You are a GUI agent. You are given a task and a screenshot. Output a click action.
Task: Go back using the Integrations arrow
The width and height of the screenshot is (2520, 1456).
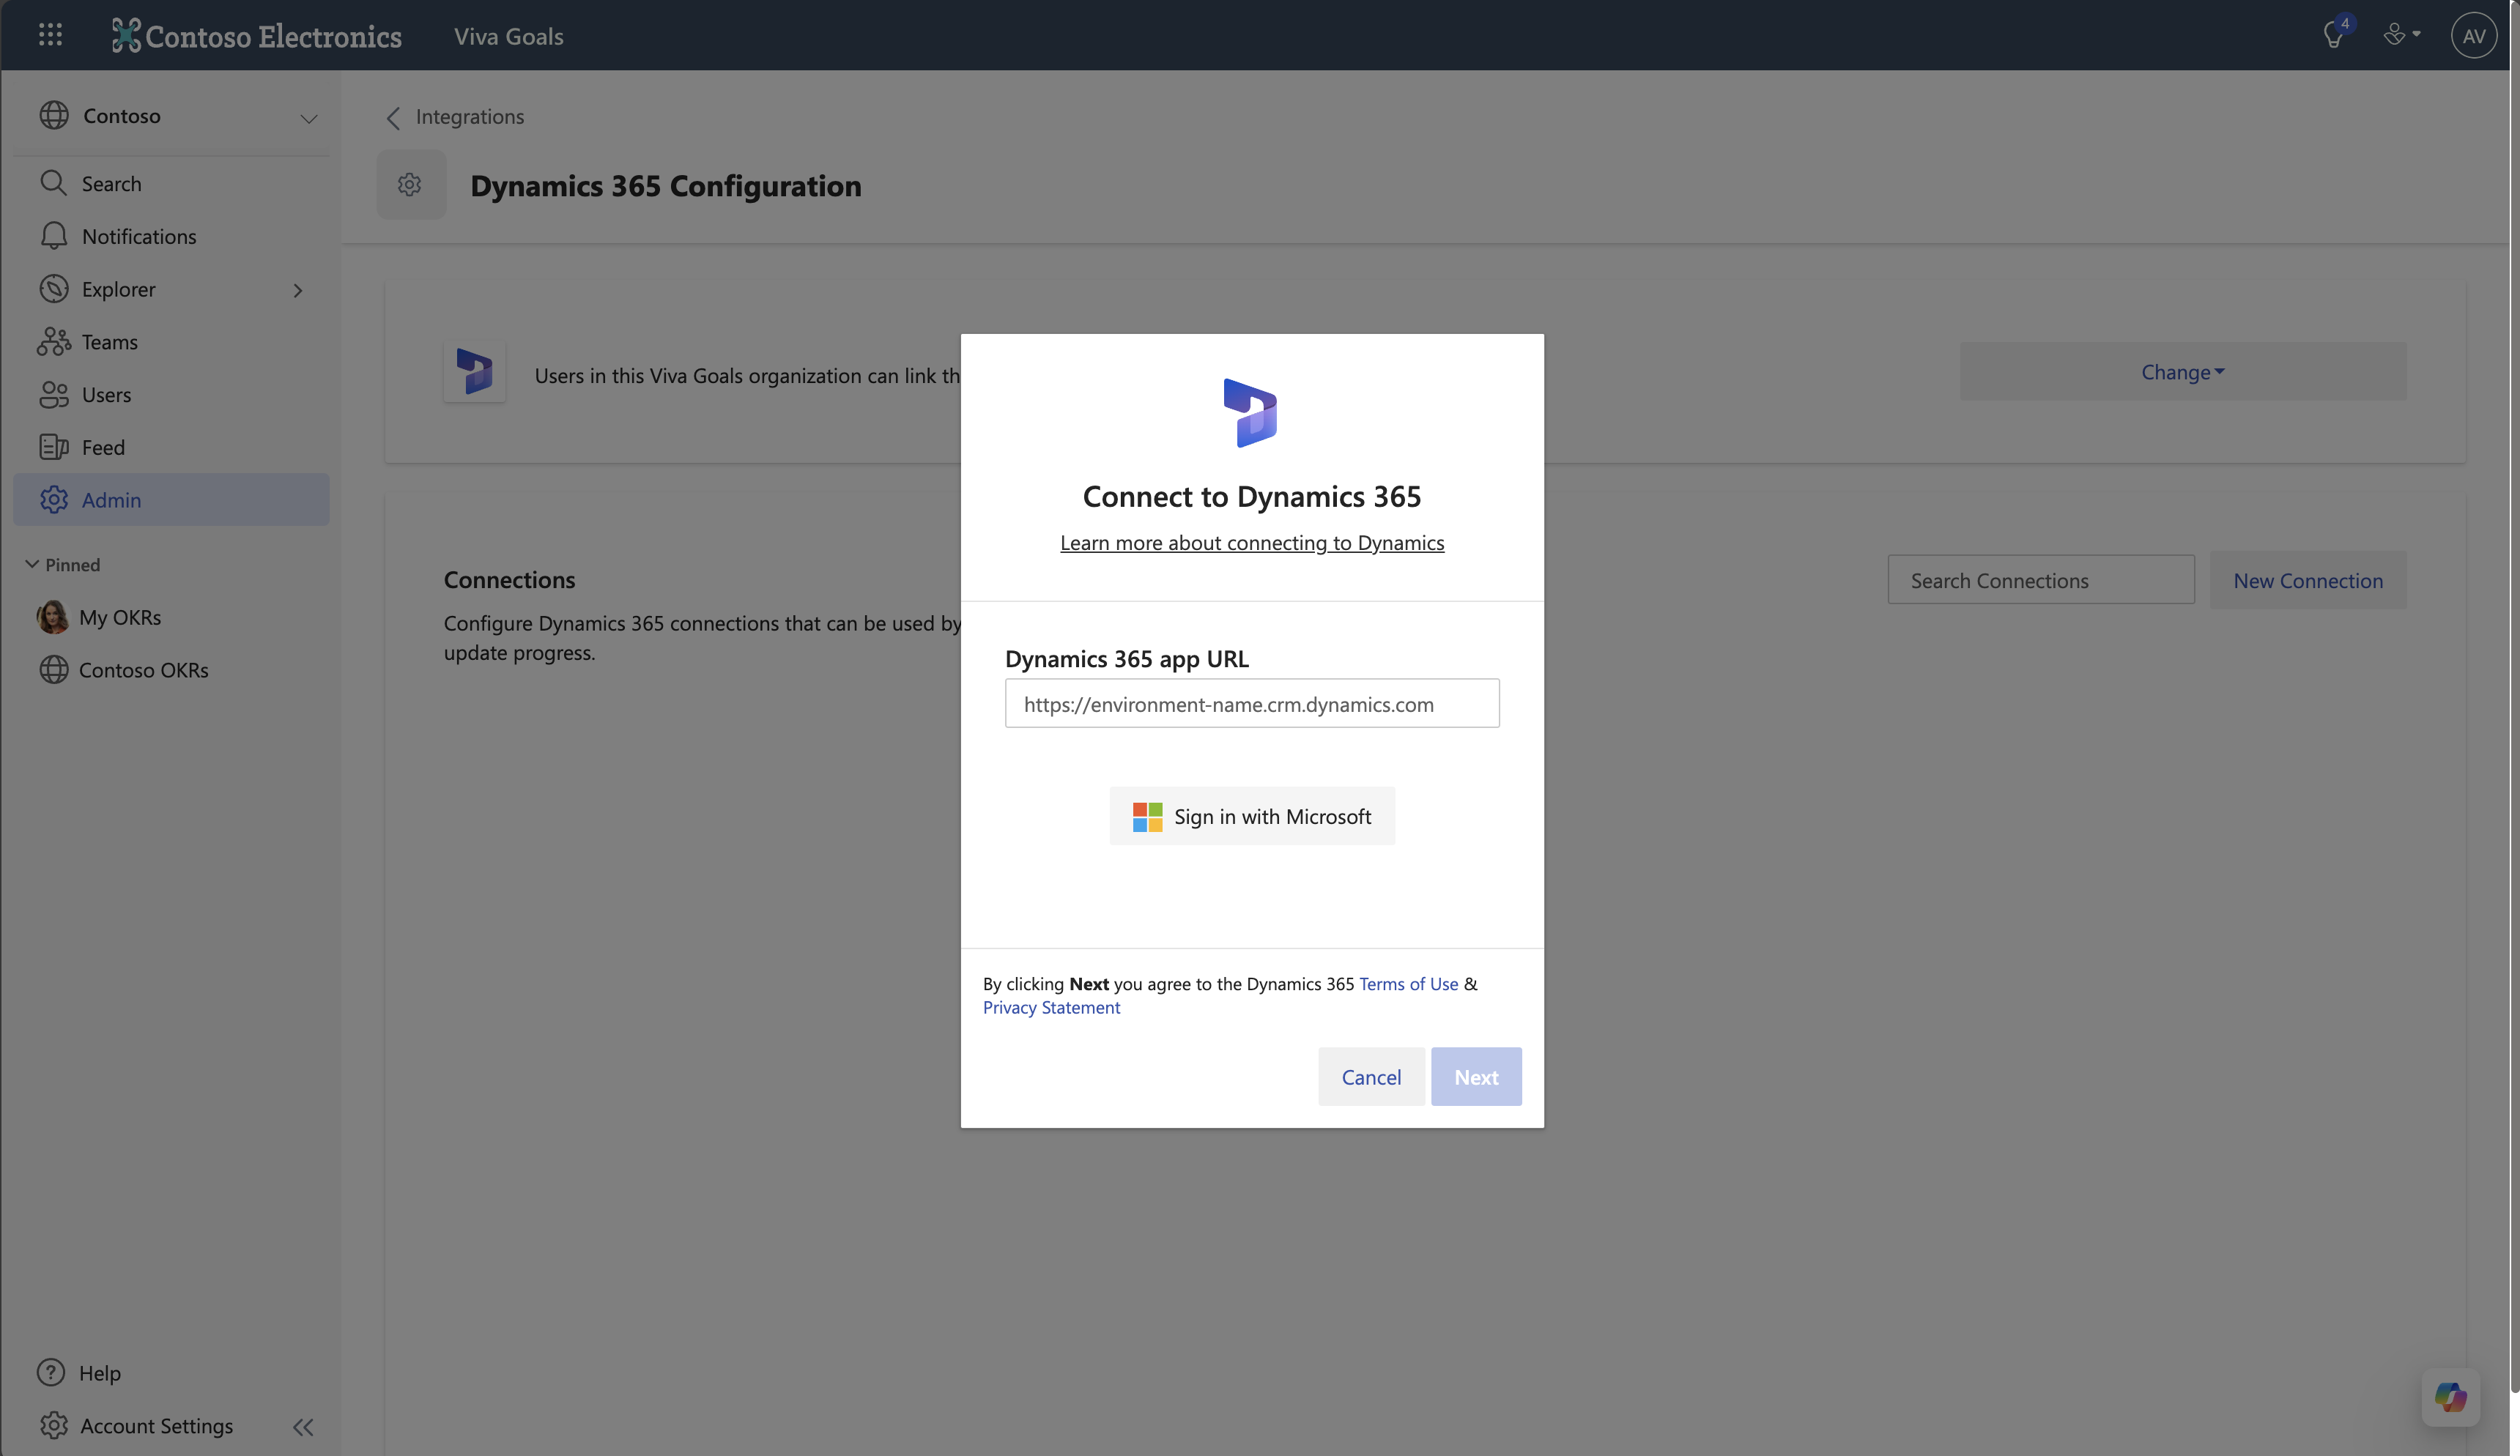point(393,118)
